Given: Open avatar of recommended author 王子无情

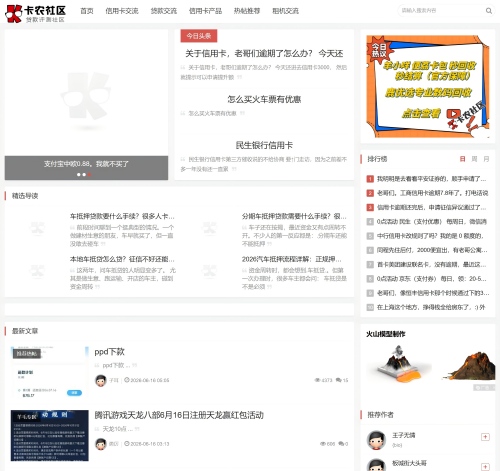Looking at the screenshot, I should coord(376,440).
